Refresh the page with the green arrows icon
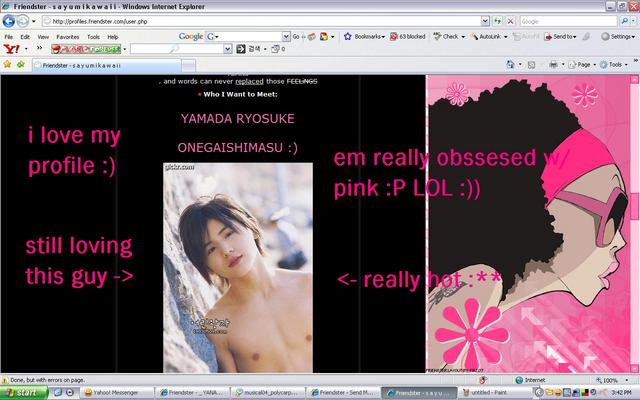The width and height of the screenshot is (640, 400). (498, 21)
